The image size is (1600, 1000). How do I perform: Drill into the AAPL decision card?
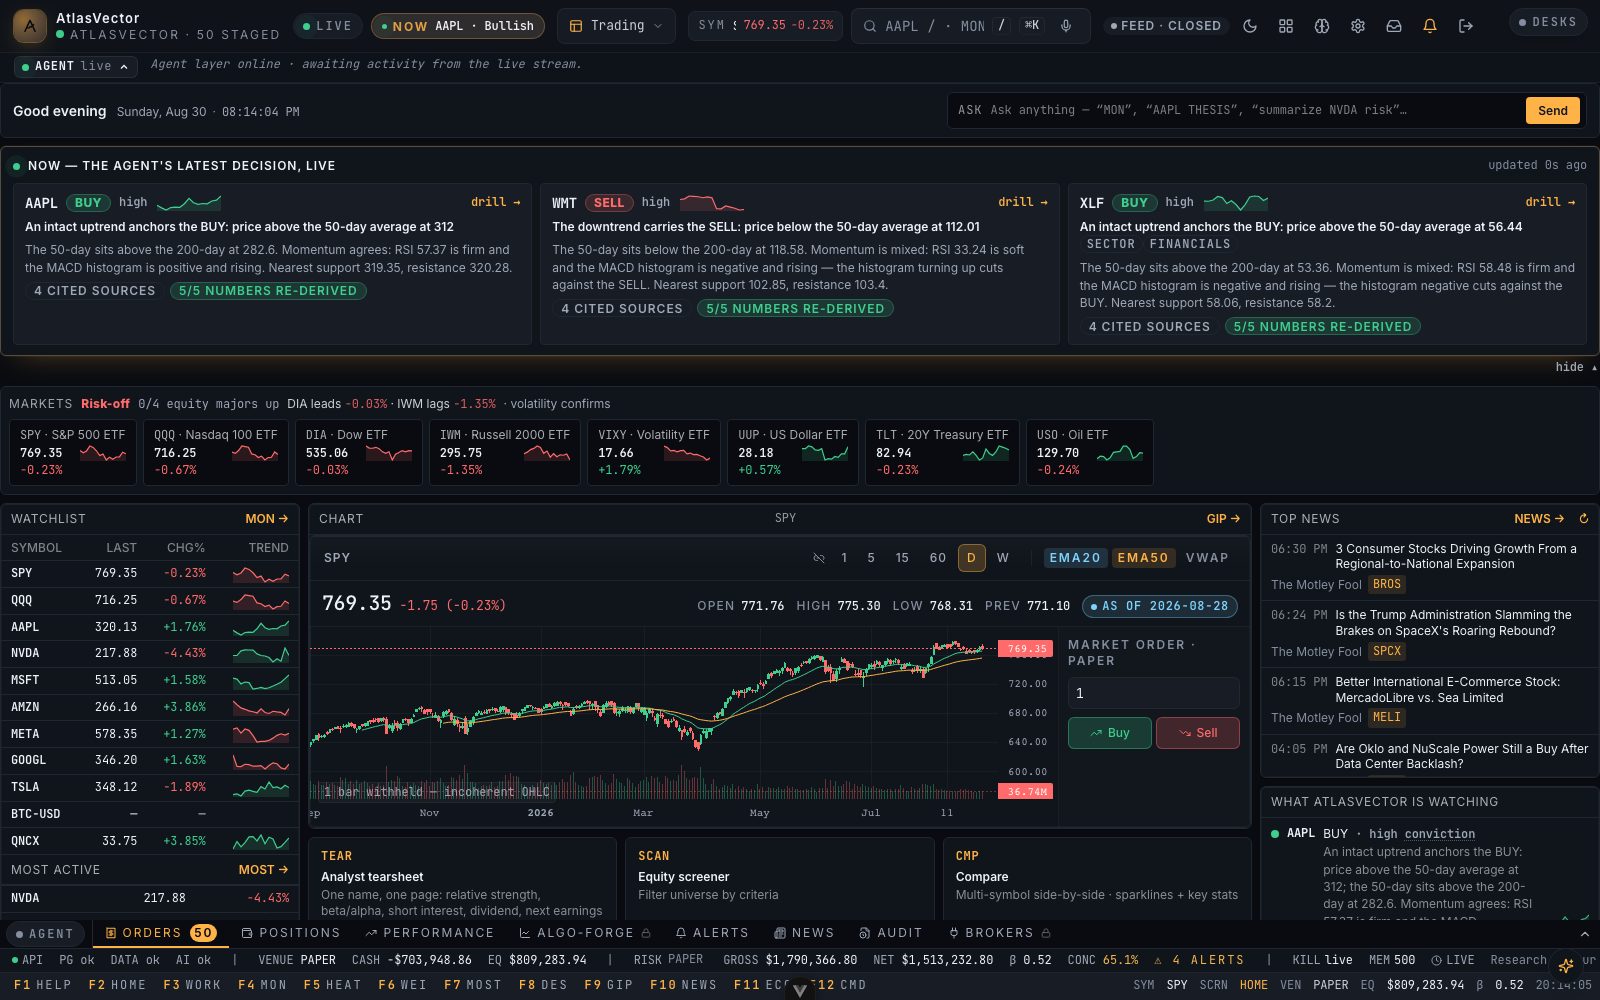tap(496, 202)
